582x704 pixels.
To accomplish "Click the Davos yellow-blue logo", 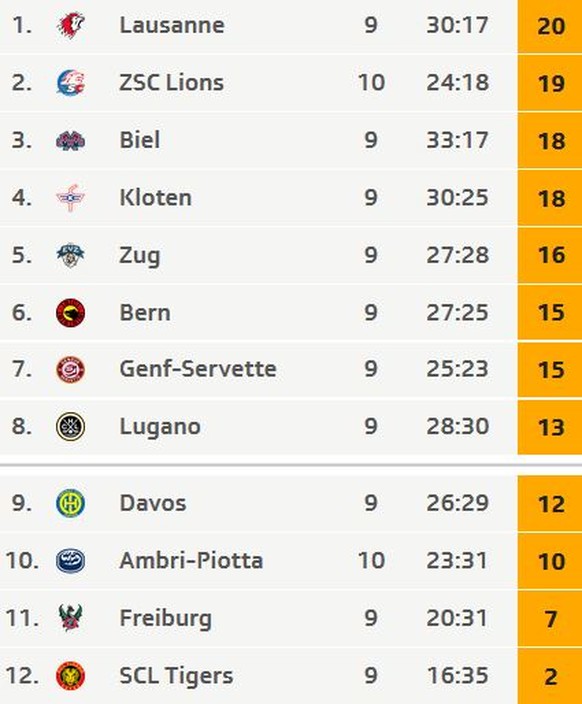I will click(71, 503).
